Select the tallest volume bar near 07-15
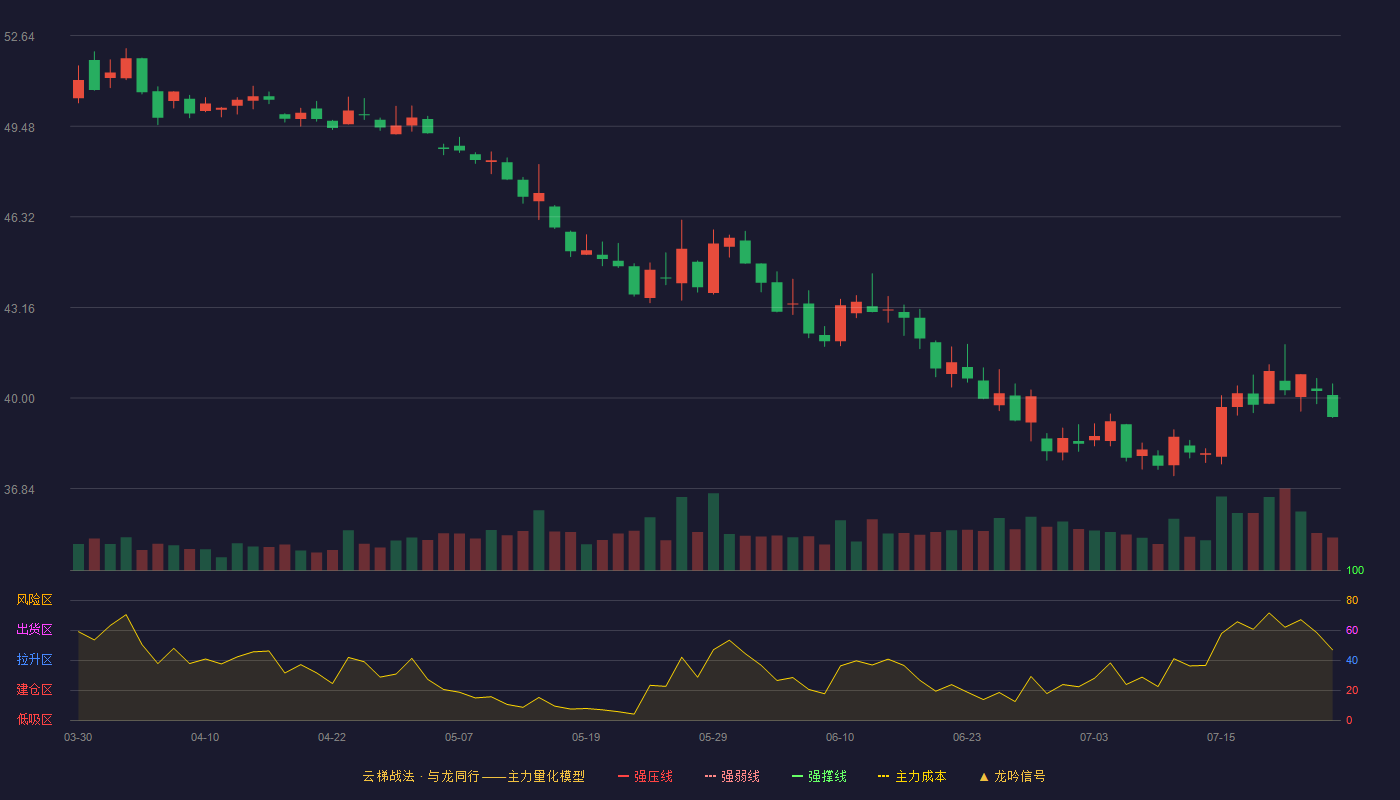This screenshot has width=1400, height=800. tap(1285, 529)
